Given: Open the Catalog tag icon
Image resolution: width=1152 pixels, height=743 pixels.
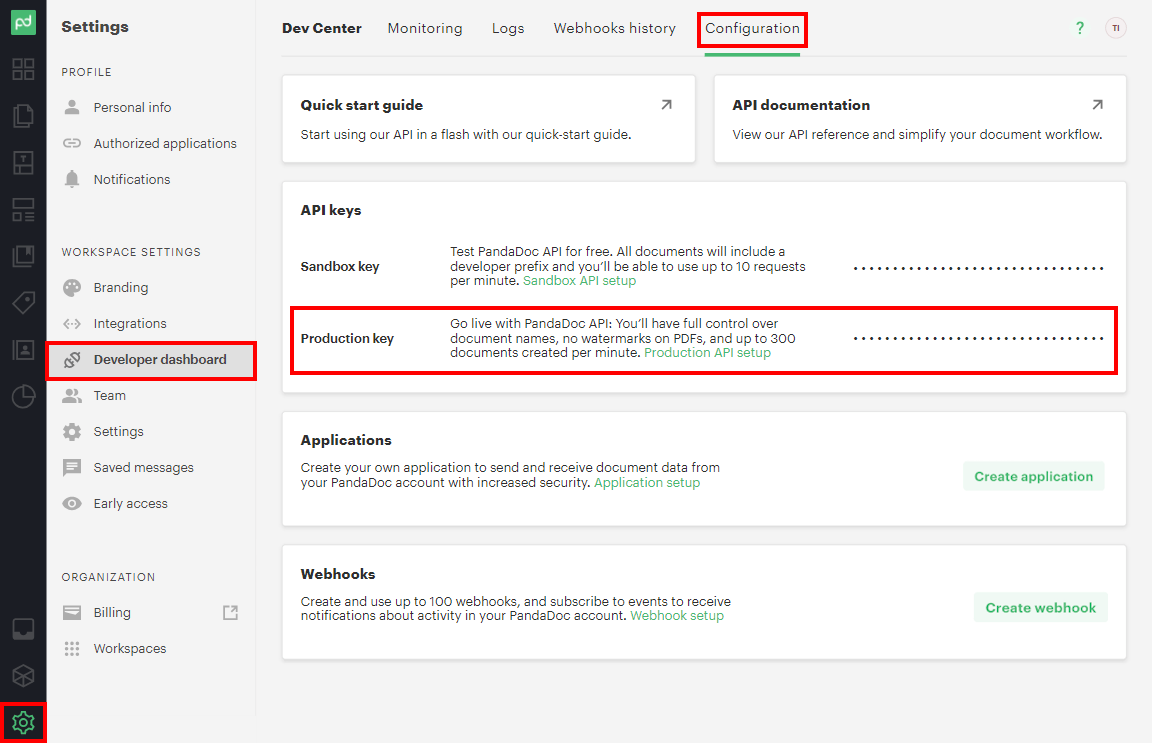Looking at the screenshot, I should 24,302.
